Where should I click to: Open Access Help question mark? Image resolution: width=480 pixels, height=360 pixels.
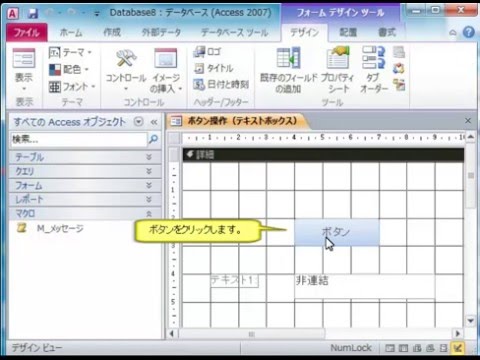click(468, 32)
